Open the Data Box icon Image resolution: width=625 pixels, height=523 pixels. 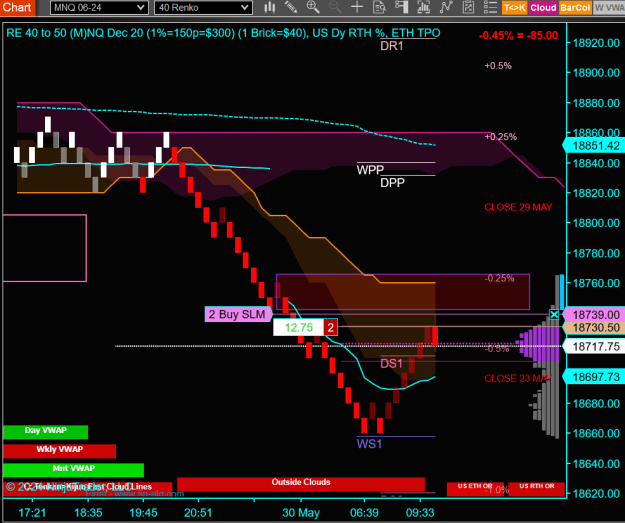tap(379, 7)
